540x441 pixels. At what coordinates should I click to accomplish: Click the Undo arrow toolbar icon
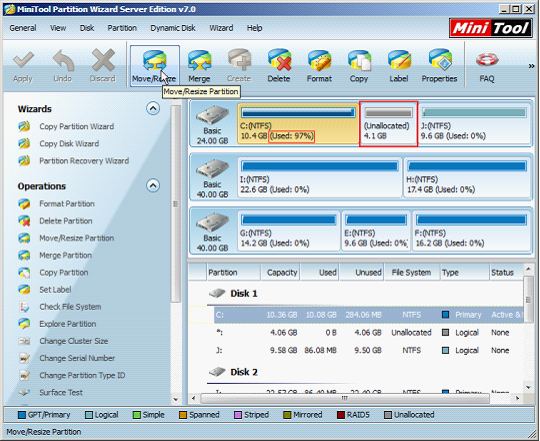(63, 61)
